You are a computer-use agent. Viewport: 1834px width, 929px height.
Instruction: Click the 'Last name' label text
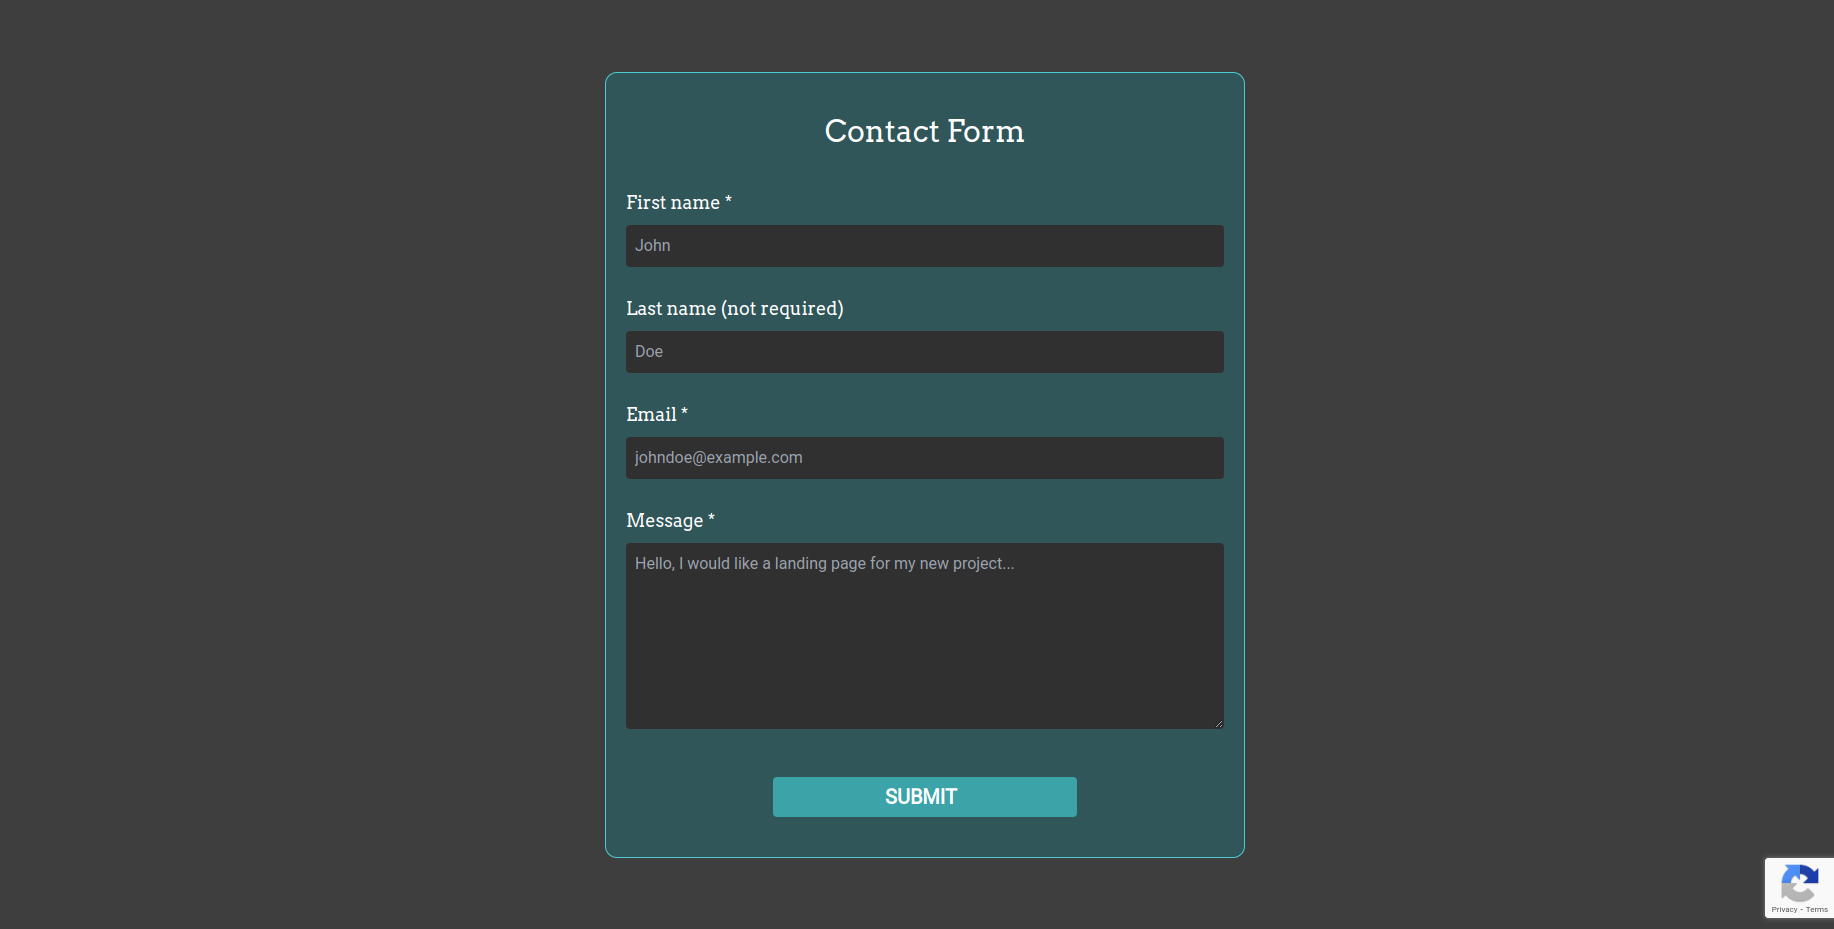tap(671, 309)
